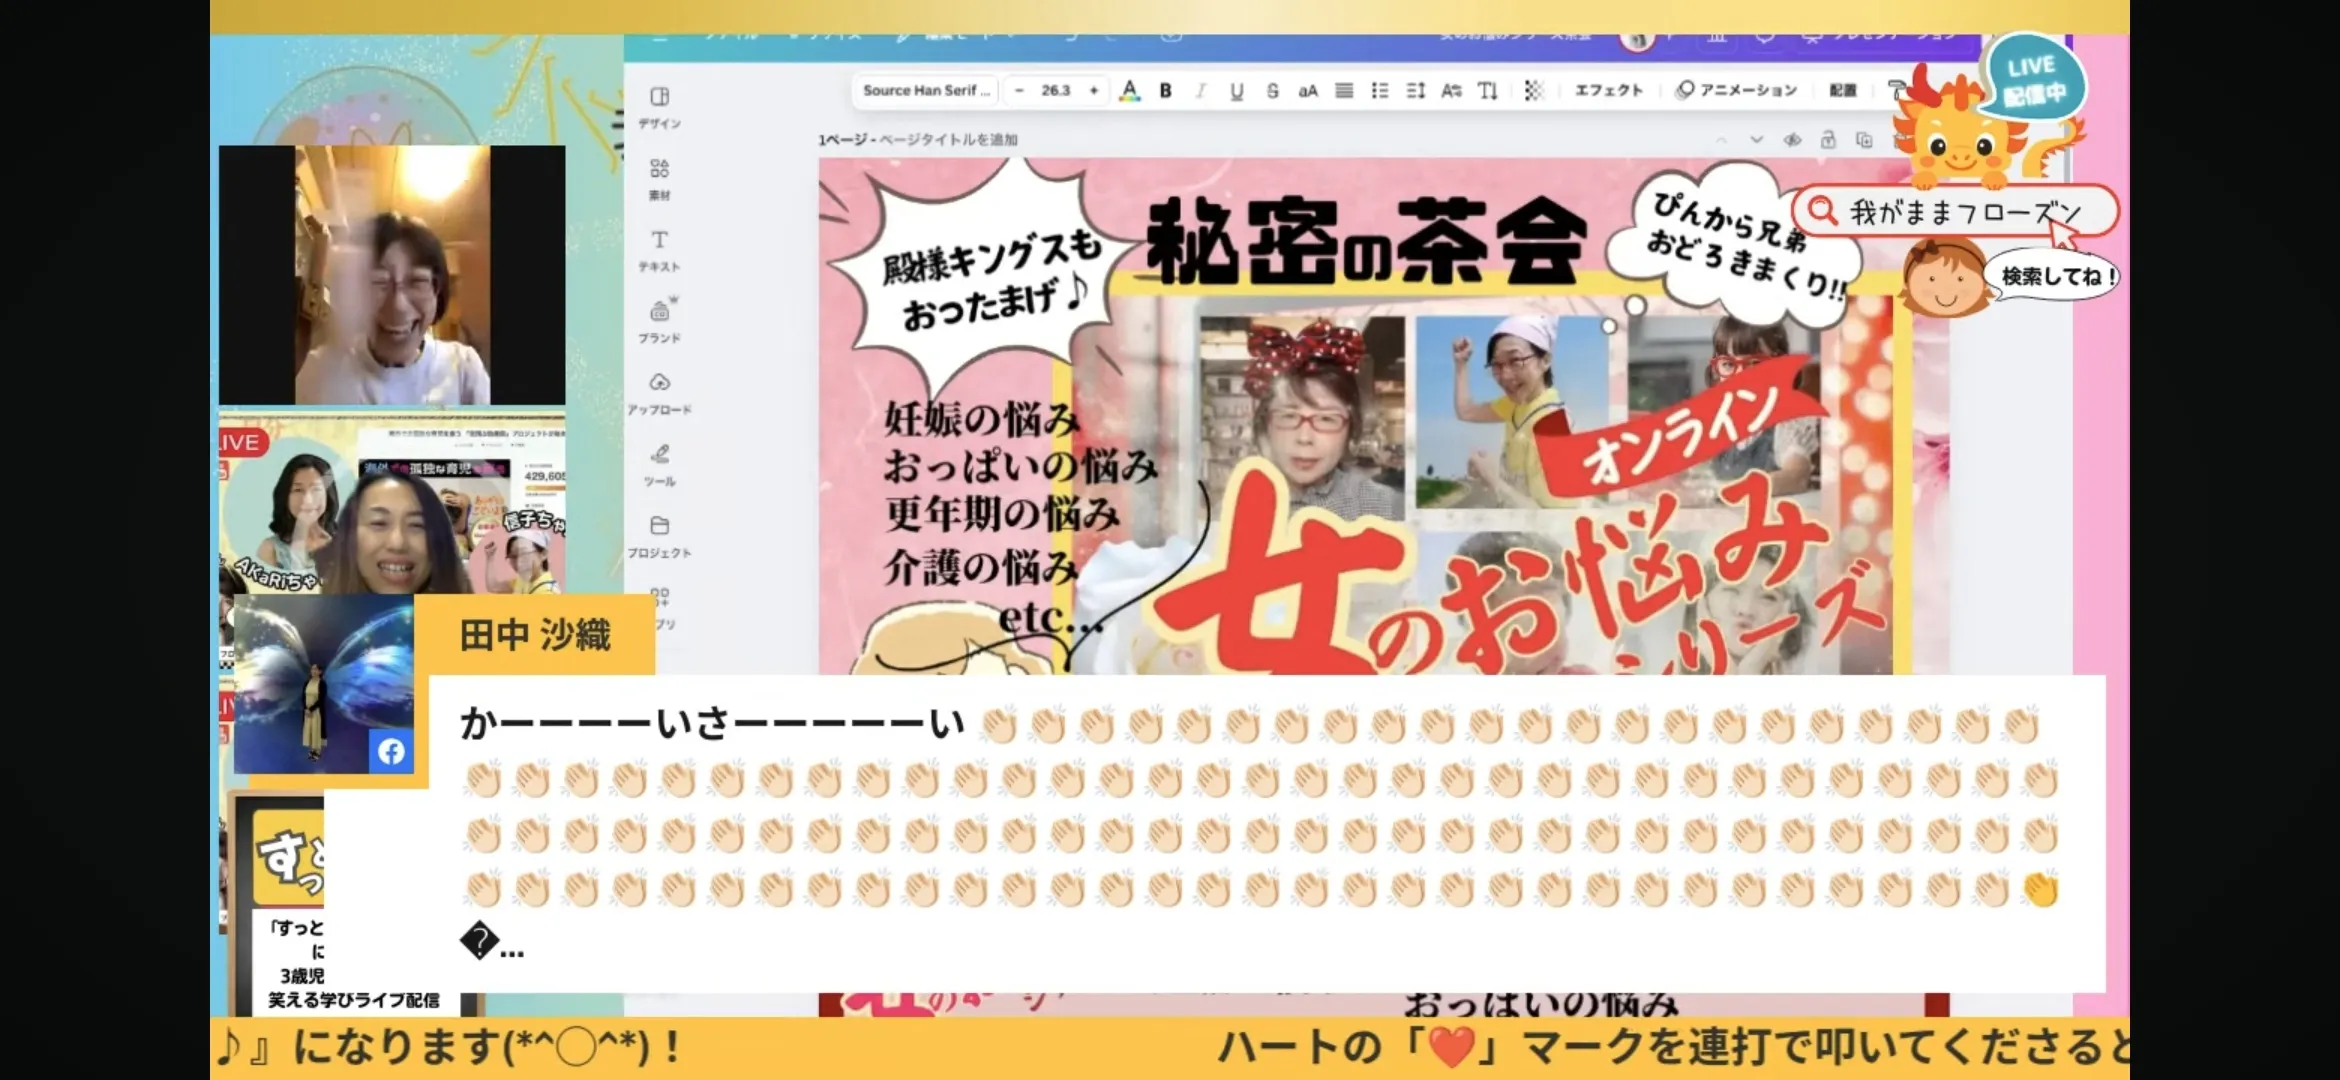2340x1080 pixels.
Task: Click the エフェクト button
Action: click(x=1608, y=90)
